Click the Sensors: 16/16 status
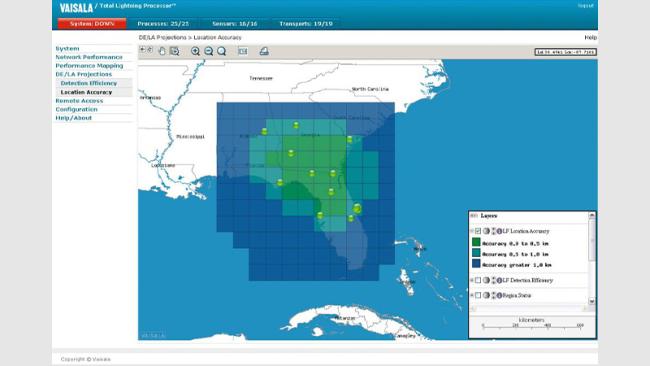The image size is (650, 366). point(235,24)
